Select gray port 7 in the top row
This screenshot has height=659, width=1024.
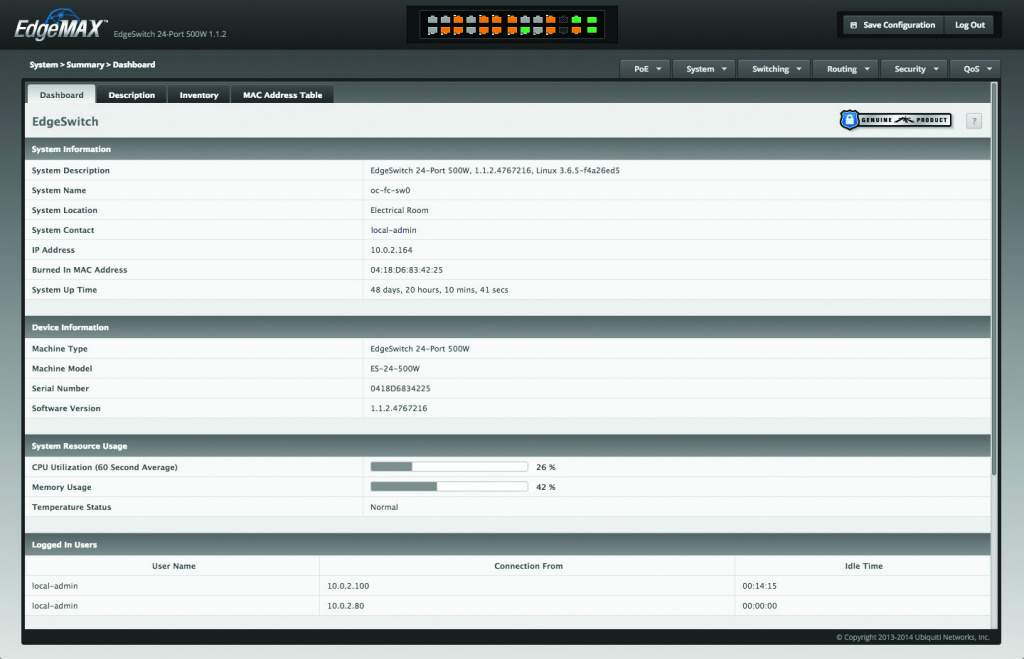click(471, 20)
